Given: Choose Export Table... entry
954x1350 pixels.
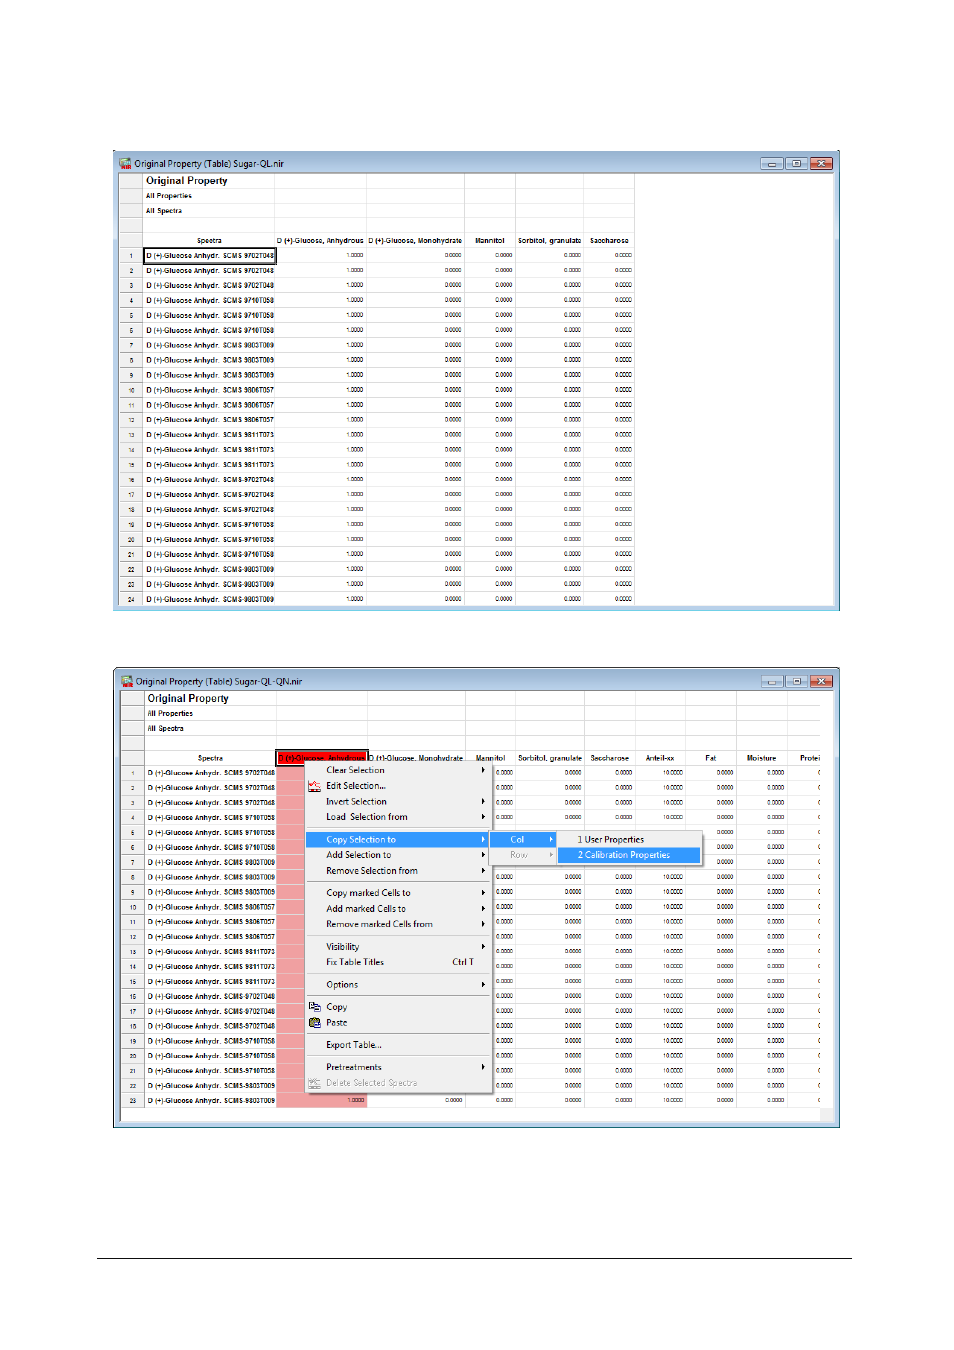Looking at the screenshot, I should [399, 1045].
